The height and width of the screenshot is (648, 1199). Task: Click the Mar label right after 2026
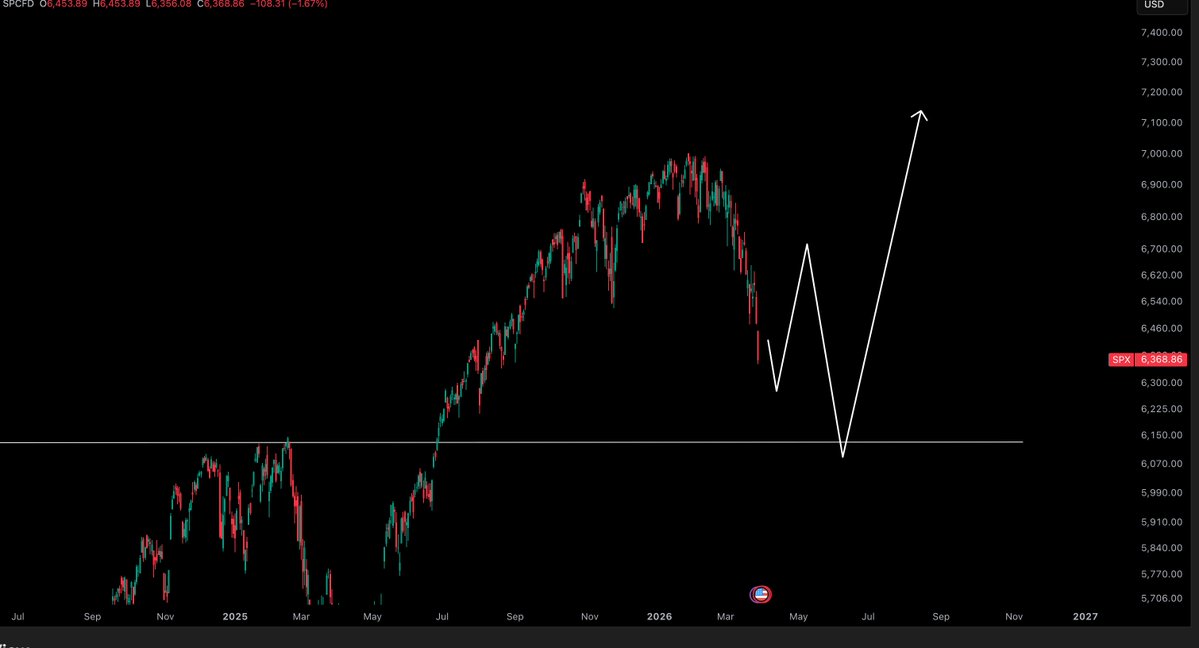(x=725, y=617)
